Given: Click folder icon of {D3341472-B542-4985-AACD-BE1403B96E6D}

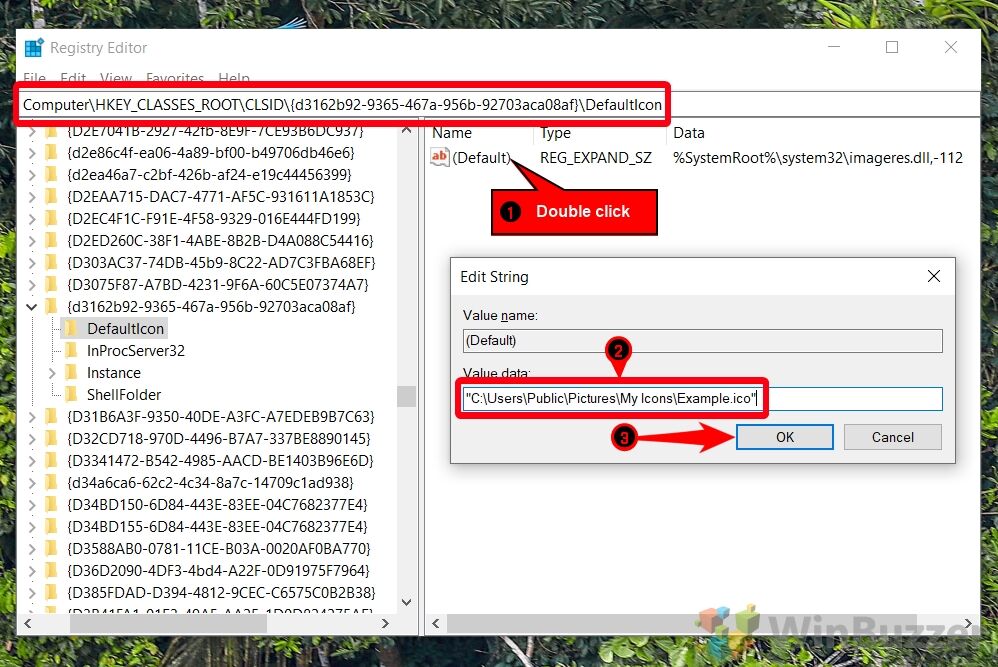Looking at the screenshot, I should click(x=51, y=460).
